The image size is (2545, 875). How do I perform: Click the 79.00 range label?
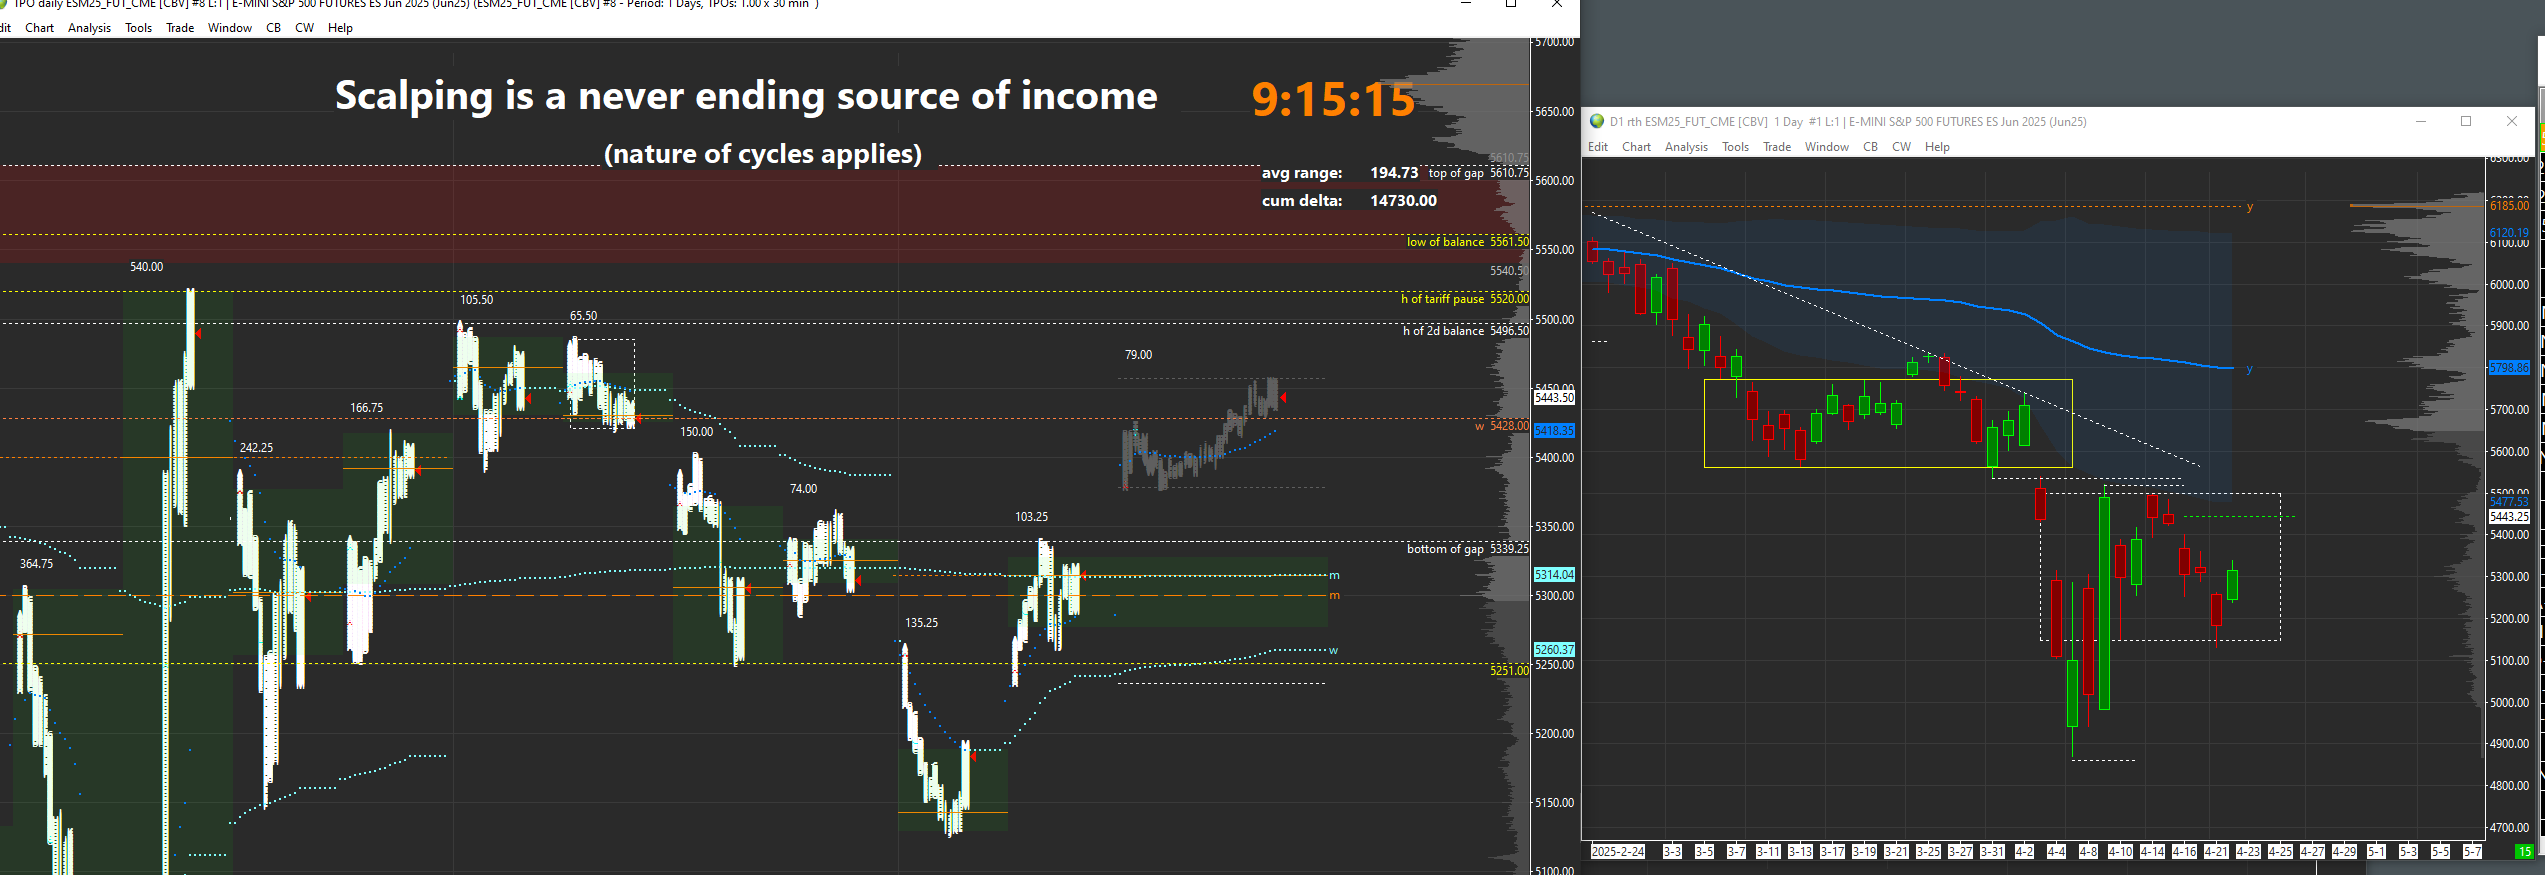point(1138,355)
